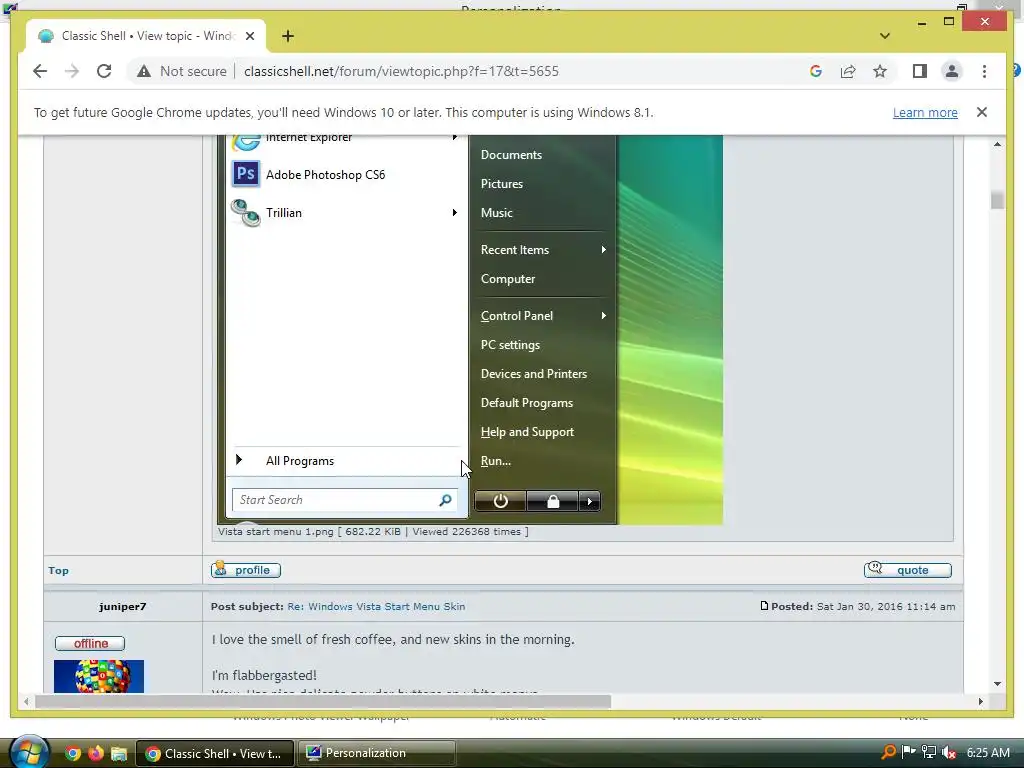1024x768 pixels.
Task: Open the Learn more link
Action: pos(925,112)
